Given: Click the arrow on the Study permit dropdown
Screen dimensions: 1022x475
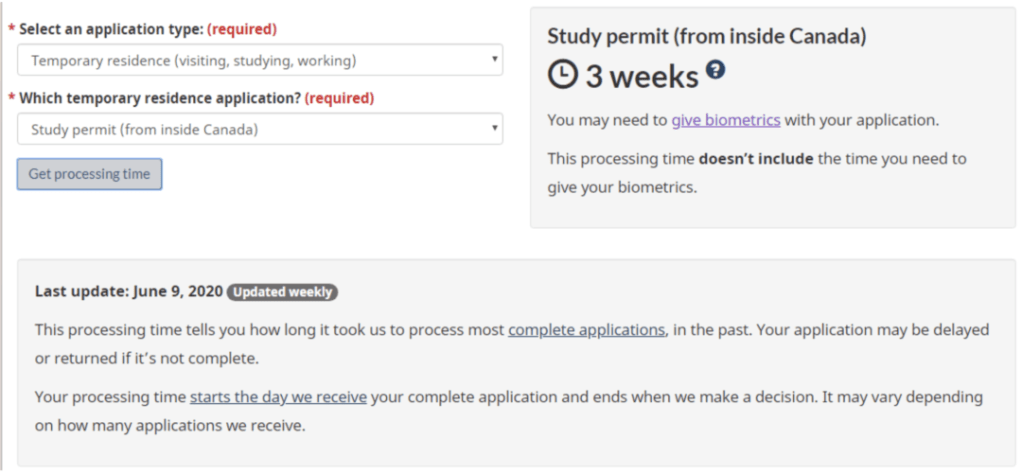Looking at the screenshot, I should pyautogui.click(x=494, y=129).
